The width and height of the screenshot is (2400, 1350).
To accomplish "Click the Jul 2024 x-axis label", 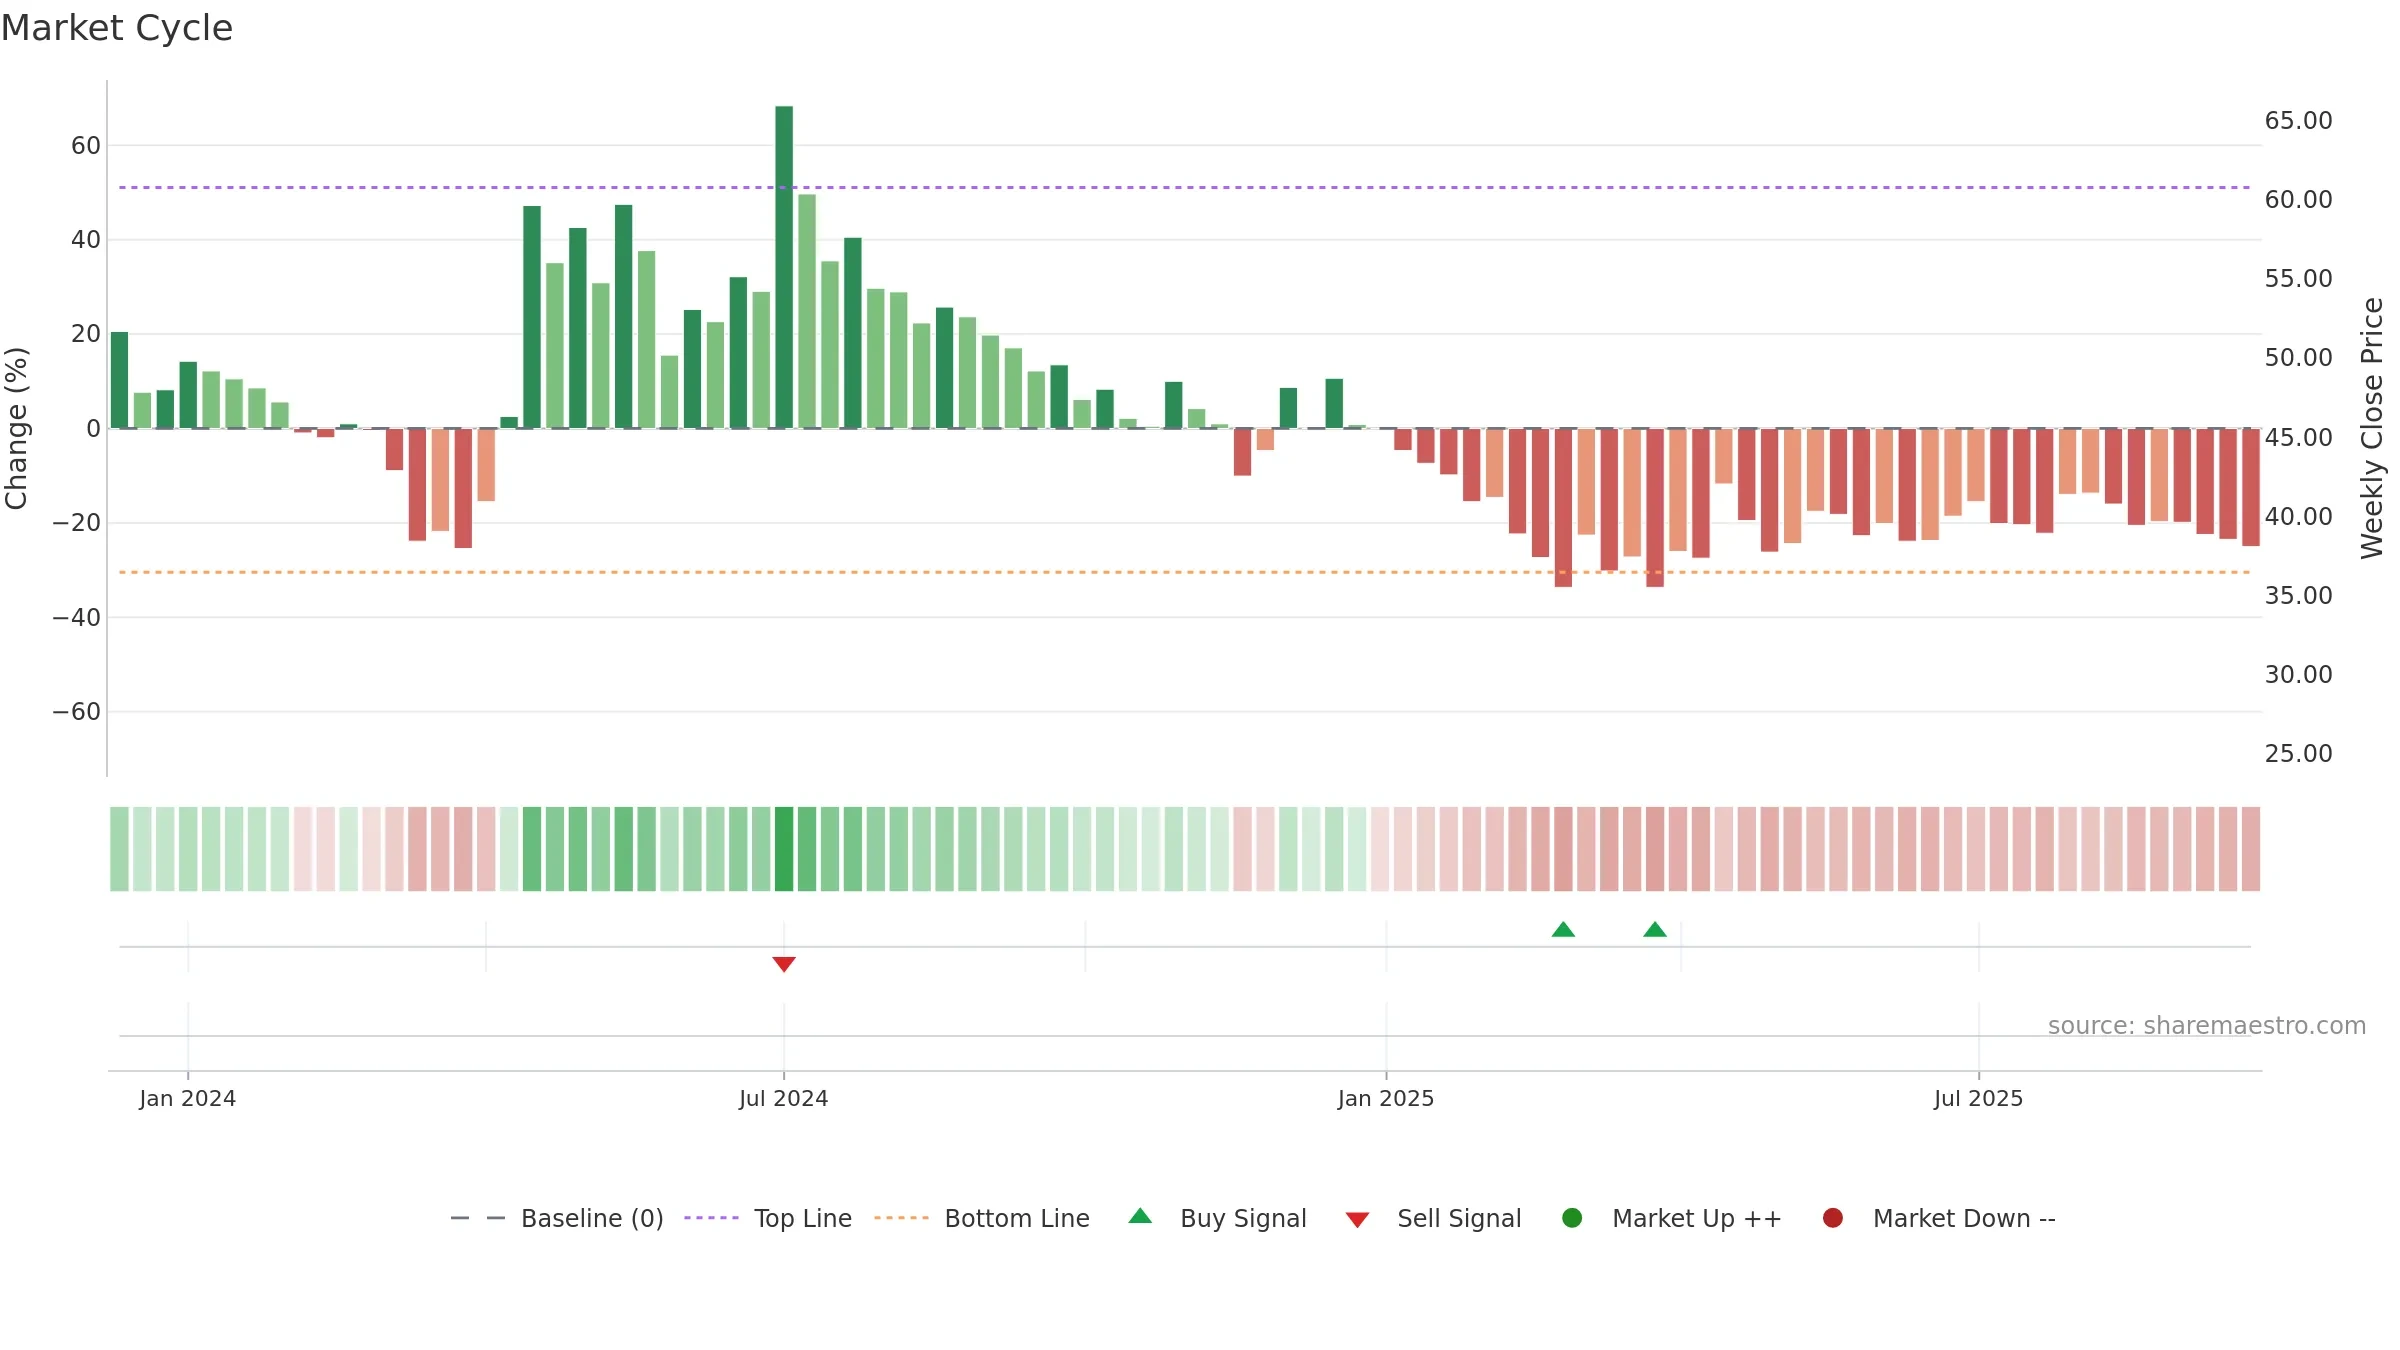I will 784,1099.
